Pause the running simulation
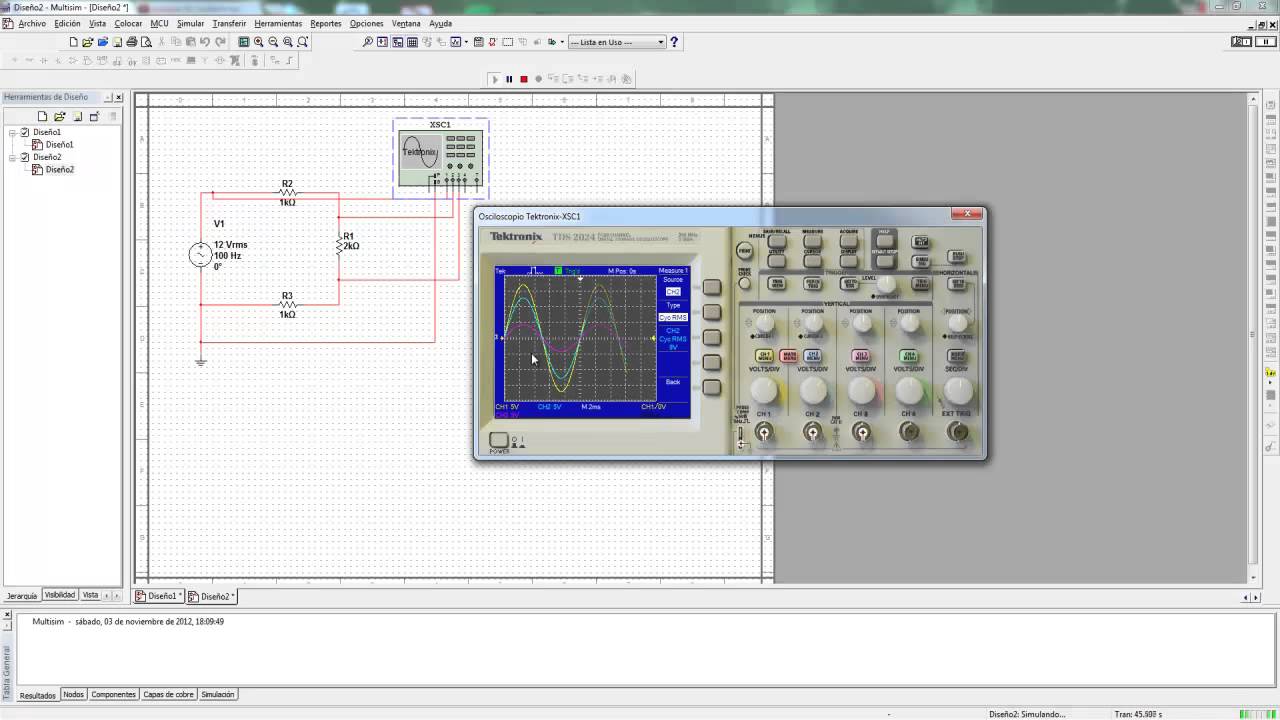This screenshot has height=720, width=1280. (x=509, y=79)
